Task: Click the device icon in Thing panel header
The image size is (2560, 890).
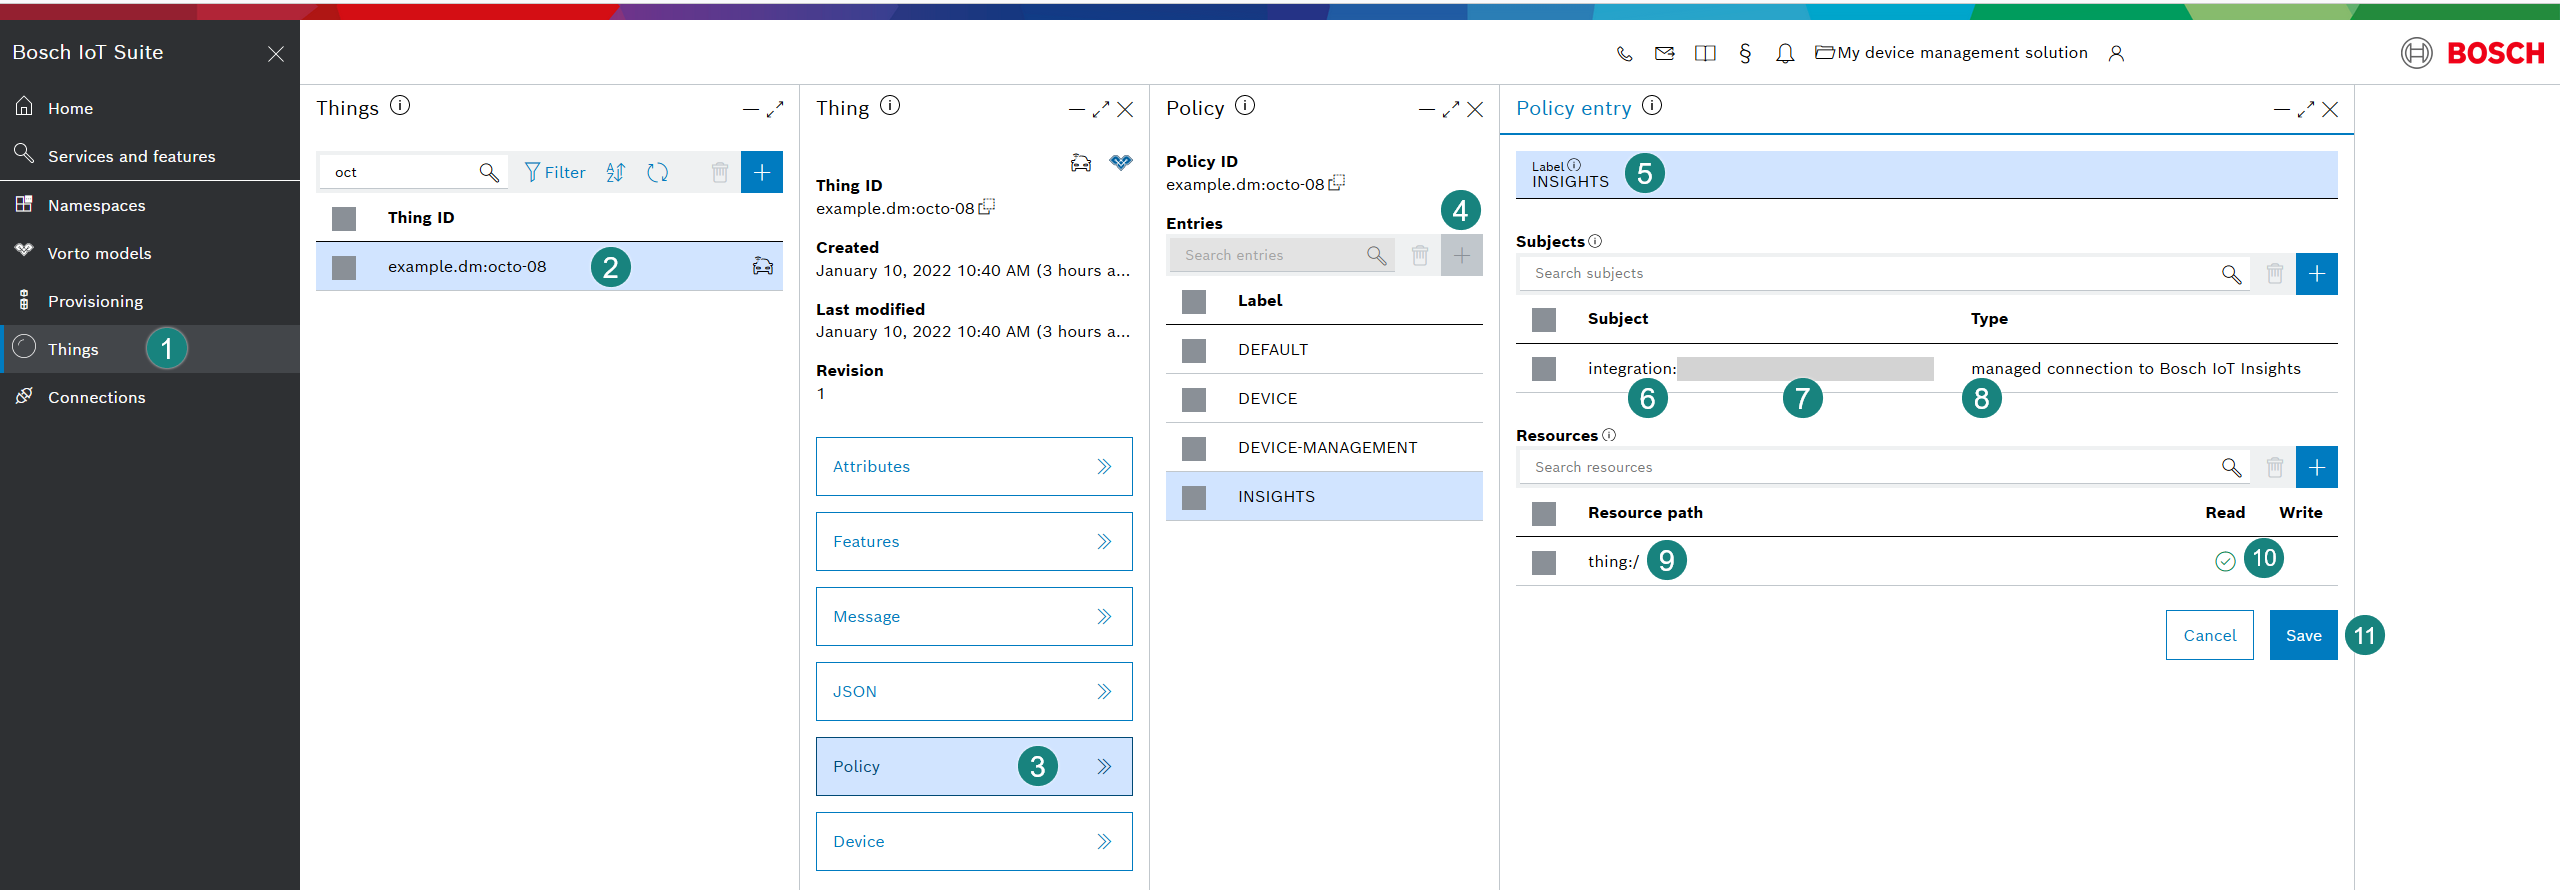Action: (1081, 162)
